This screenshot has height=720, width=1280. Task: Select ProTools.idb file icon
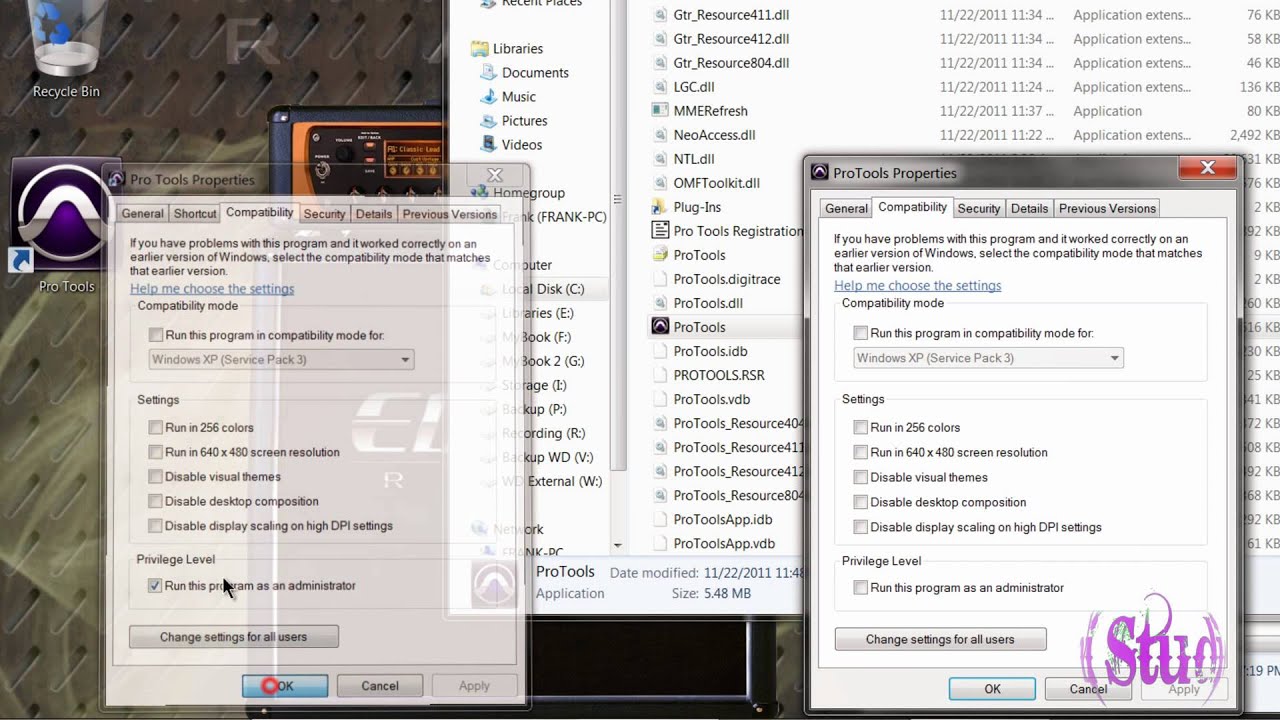click(660, 351)
